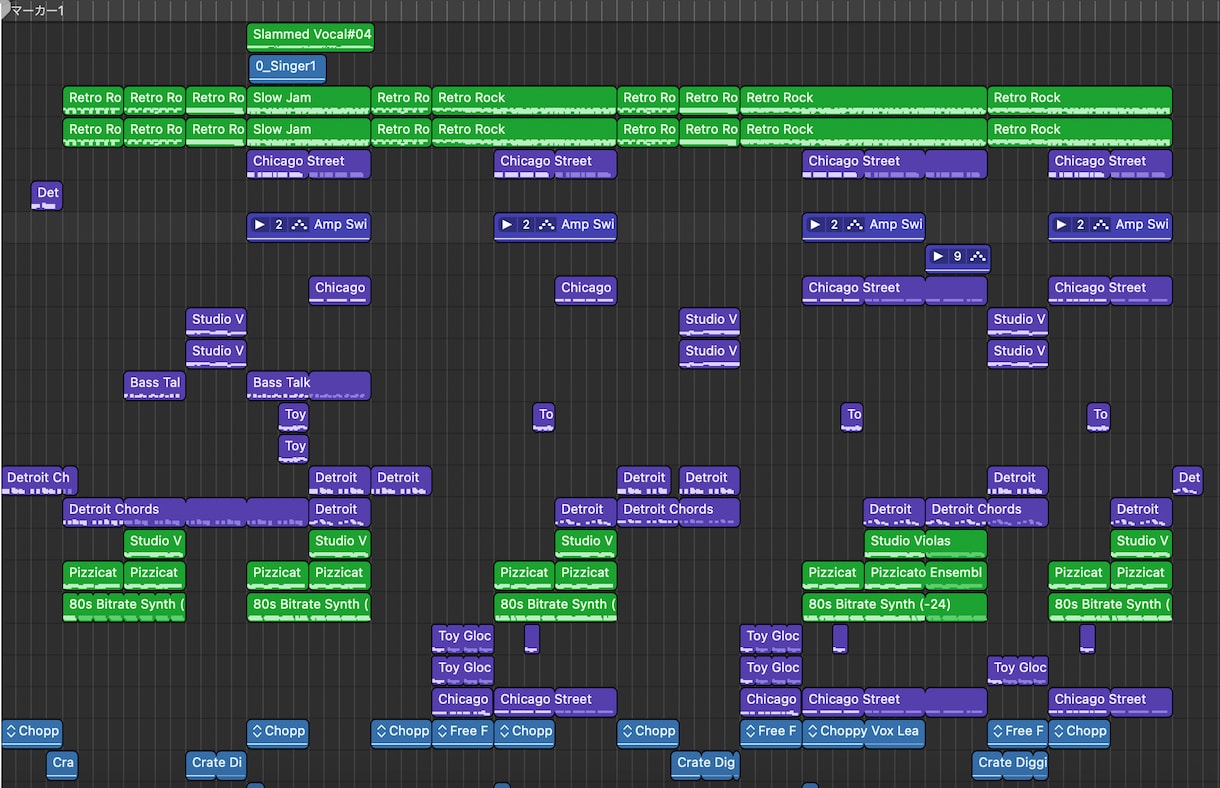Select the Crate Di region
The width and height of the screenshot is (1220, 788).
pos(216,766)
